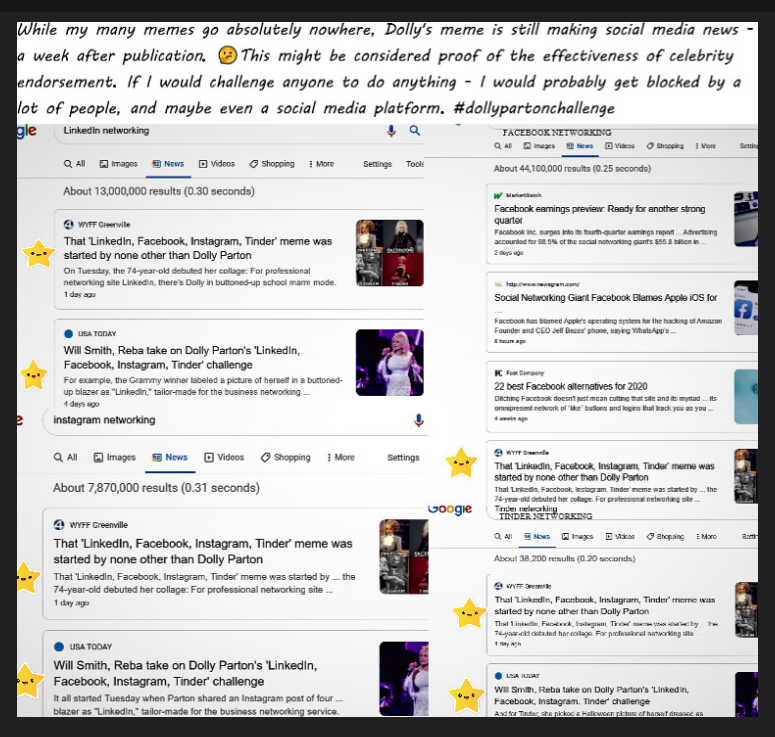Select News tab in Facebook networking results
Image resolution: width=775 pixels, height=737 pixels.
(x=580, y=146)
